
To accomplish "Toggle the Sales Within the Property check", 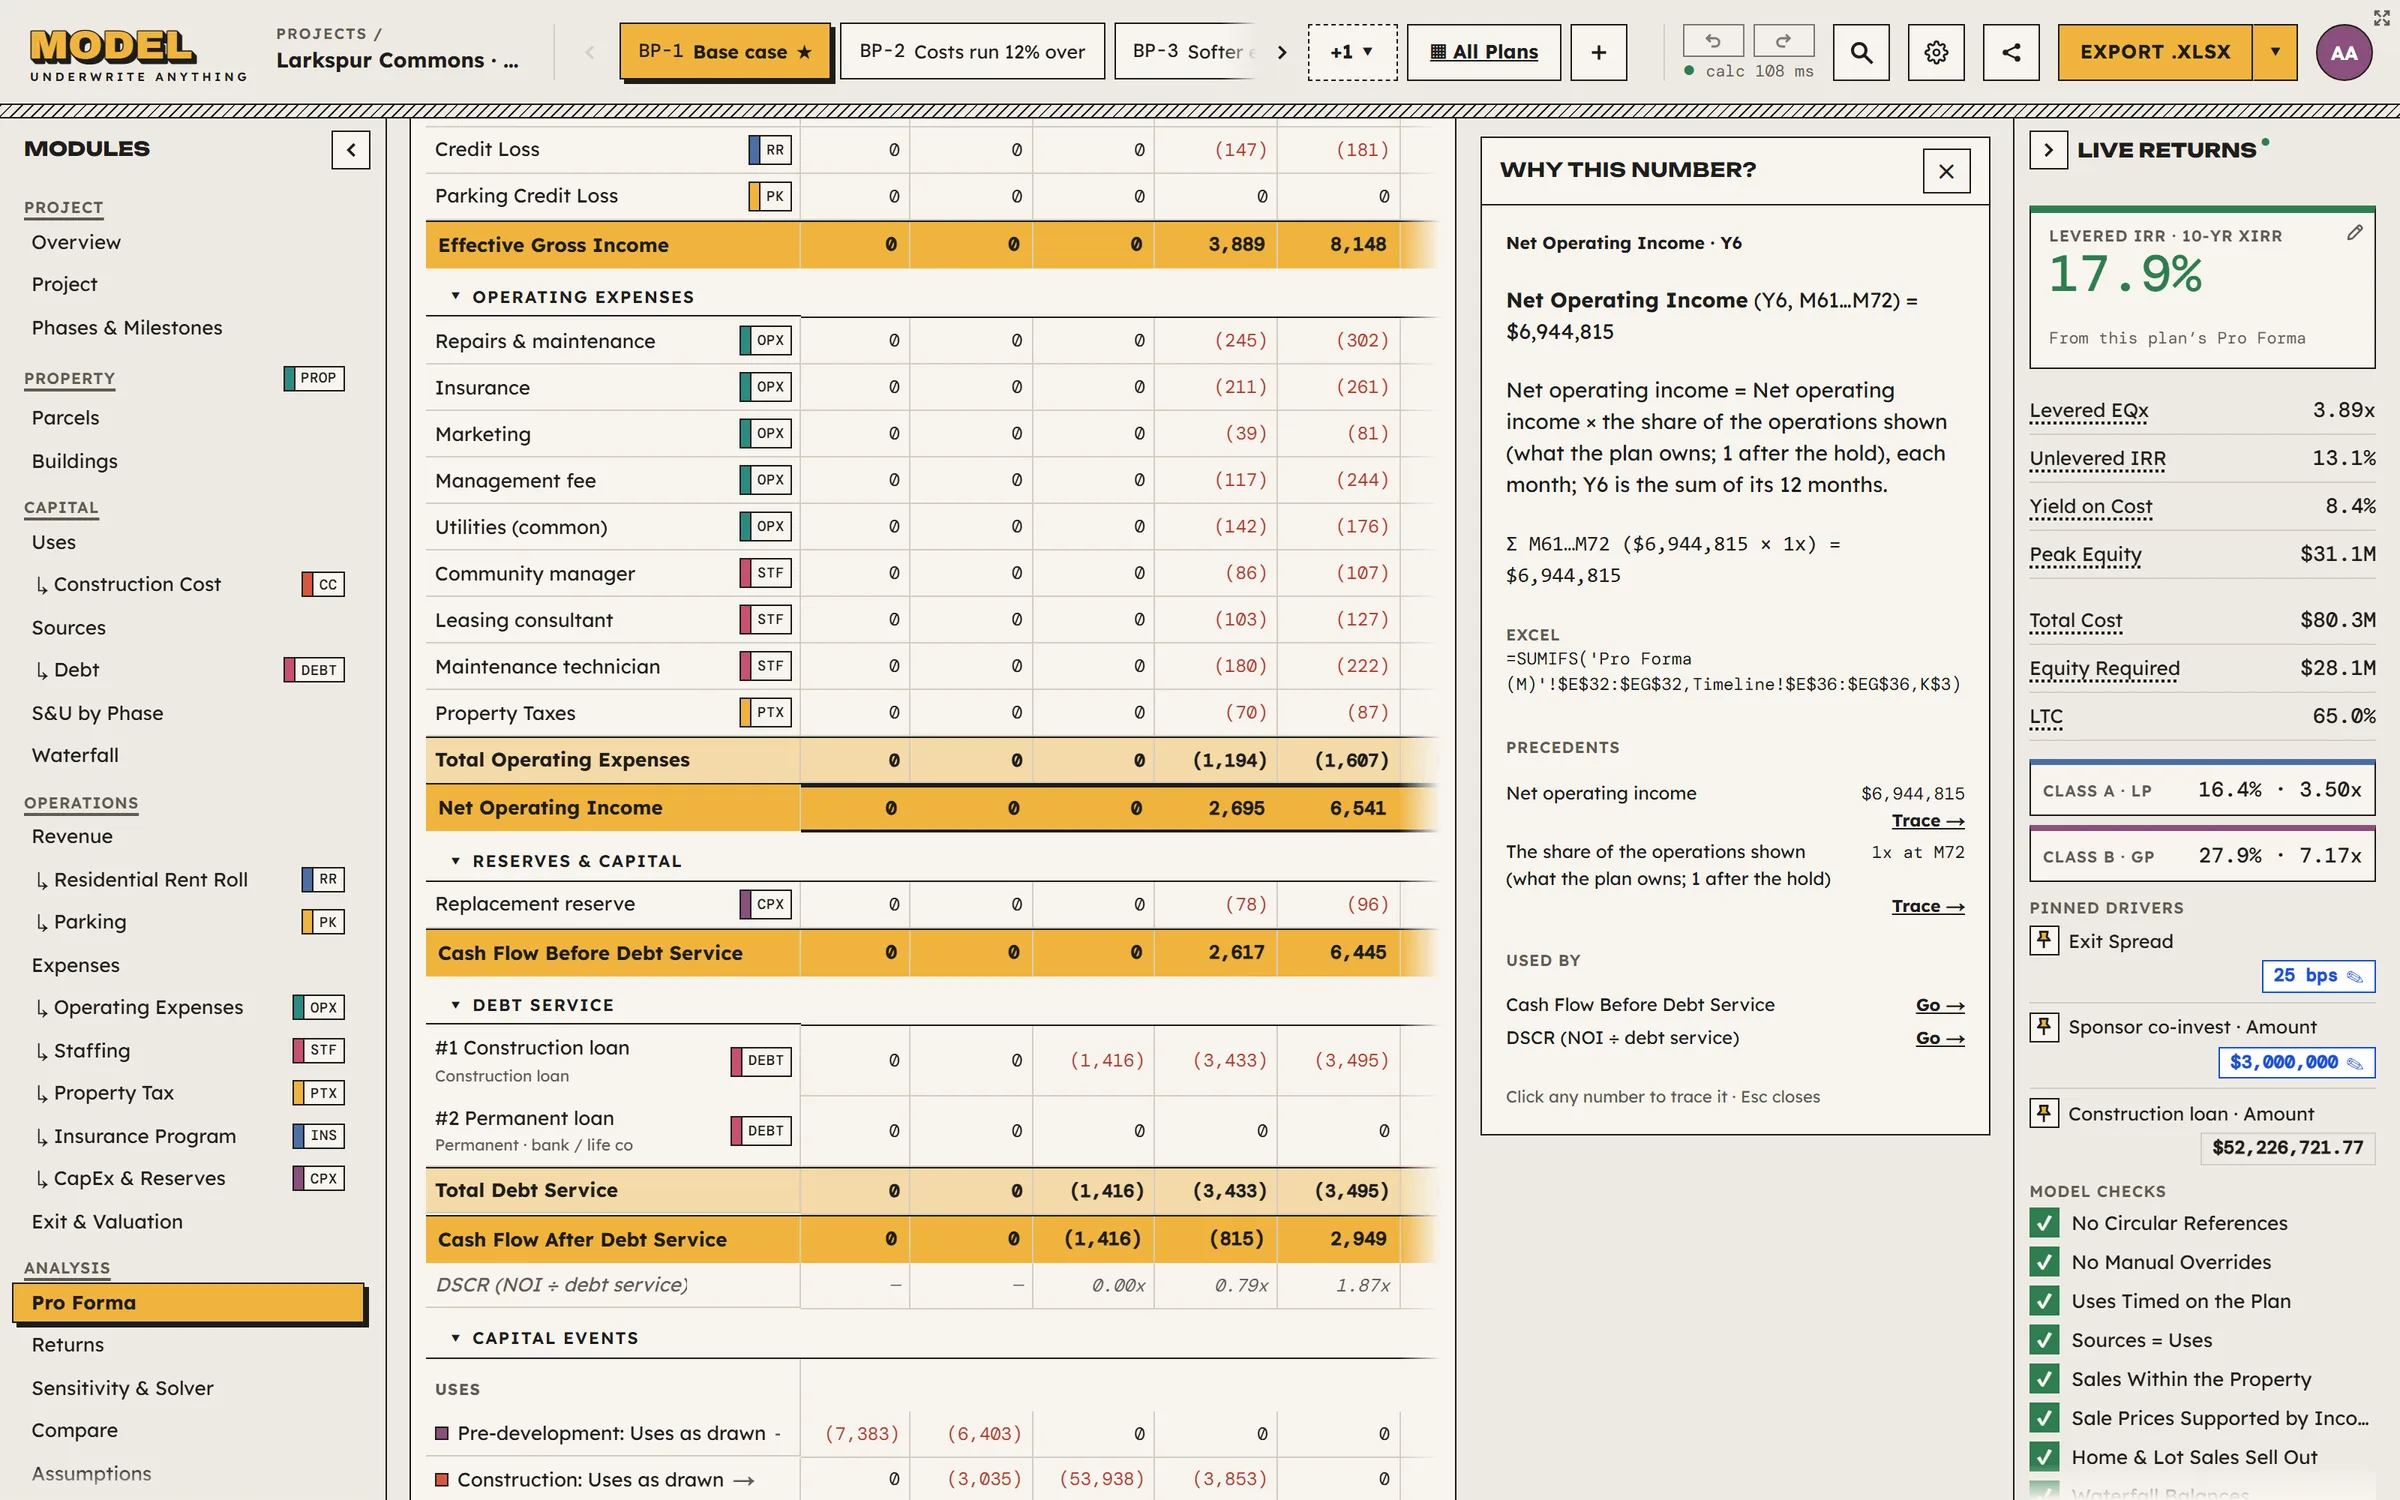I will [2044, 1379].
